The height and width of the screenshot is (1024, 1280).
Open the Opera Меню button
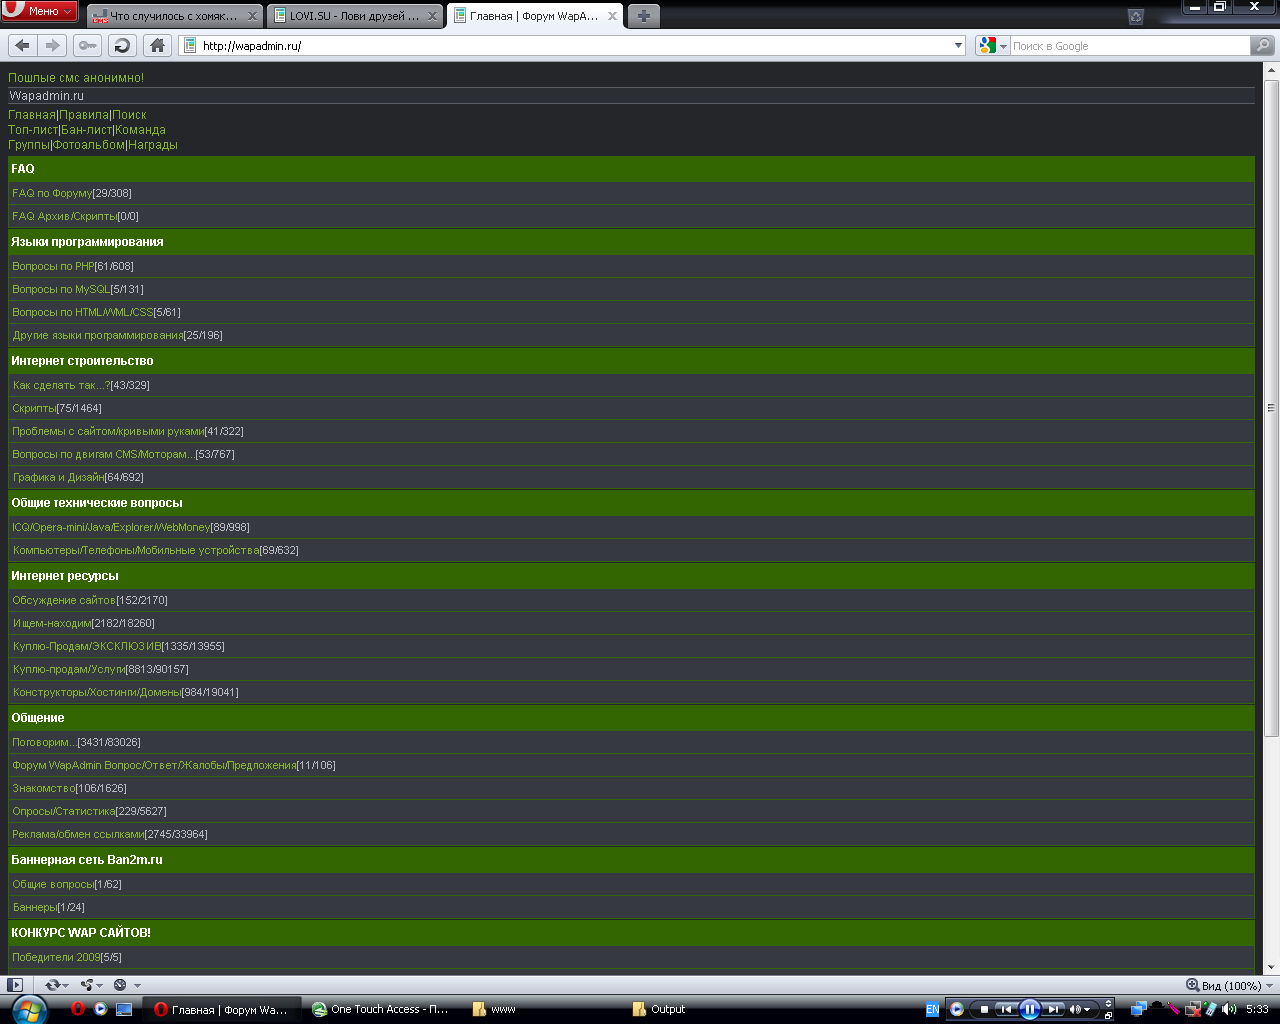click(x=40, y=11)
